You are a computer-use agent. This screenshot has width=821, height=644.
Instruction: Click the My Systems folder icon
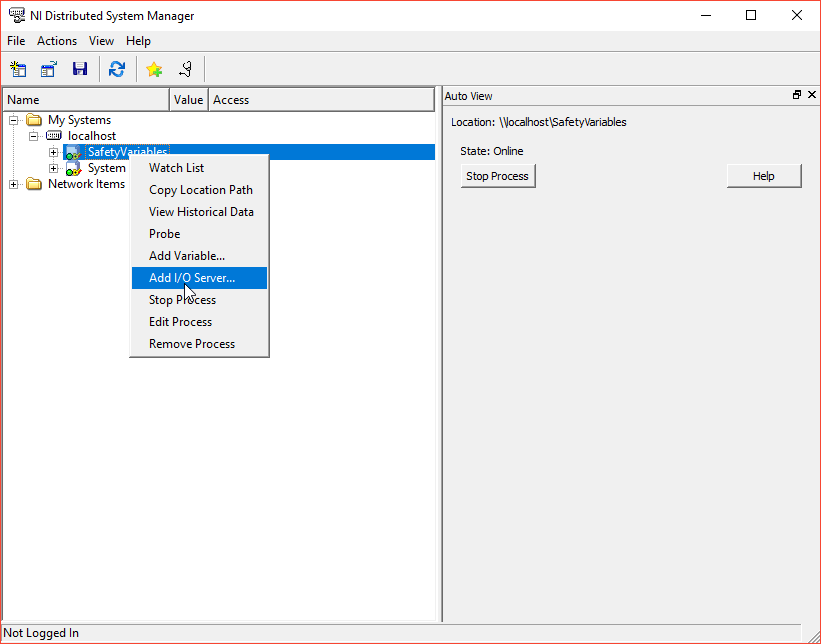[34, 120]
